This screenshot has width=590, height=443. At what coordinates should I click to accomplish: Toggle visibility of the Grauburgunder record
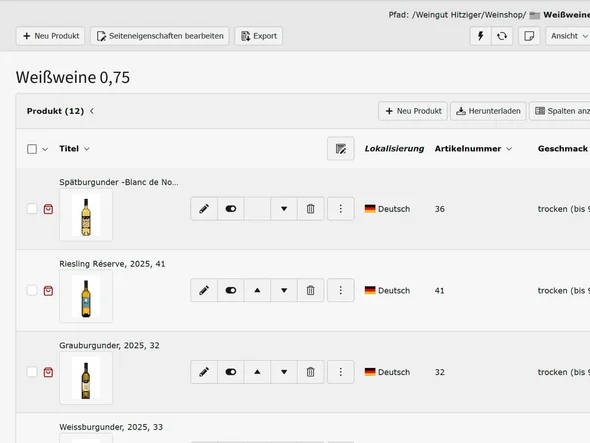coord(231,372)
